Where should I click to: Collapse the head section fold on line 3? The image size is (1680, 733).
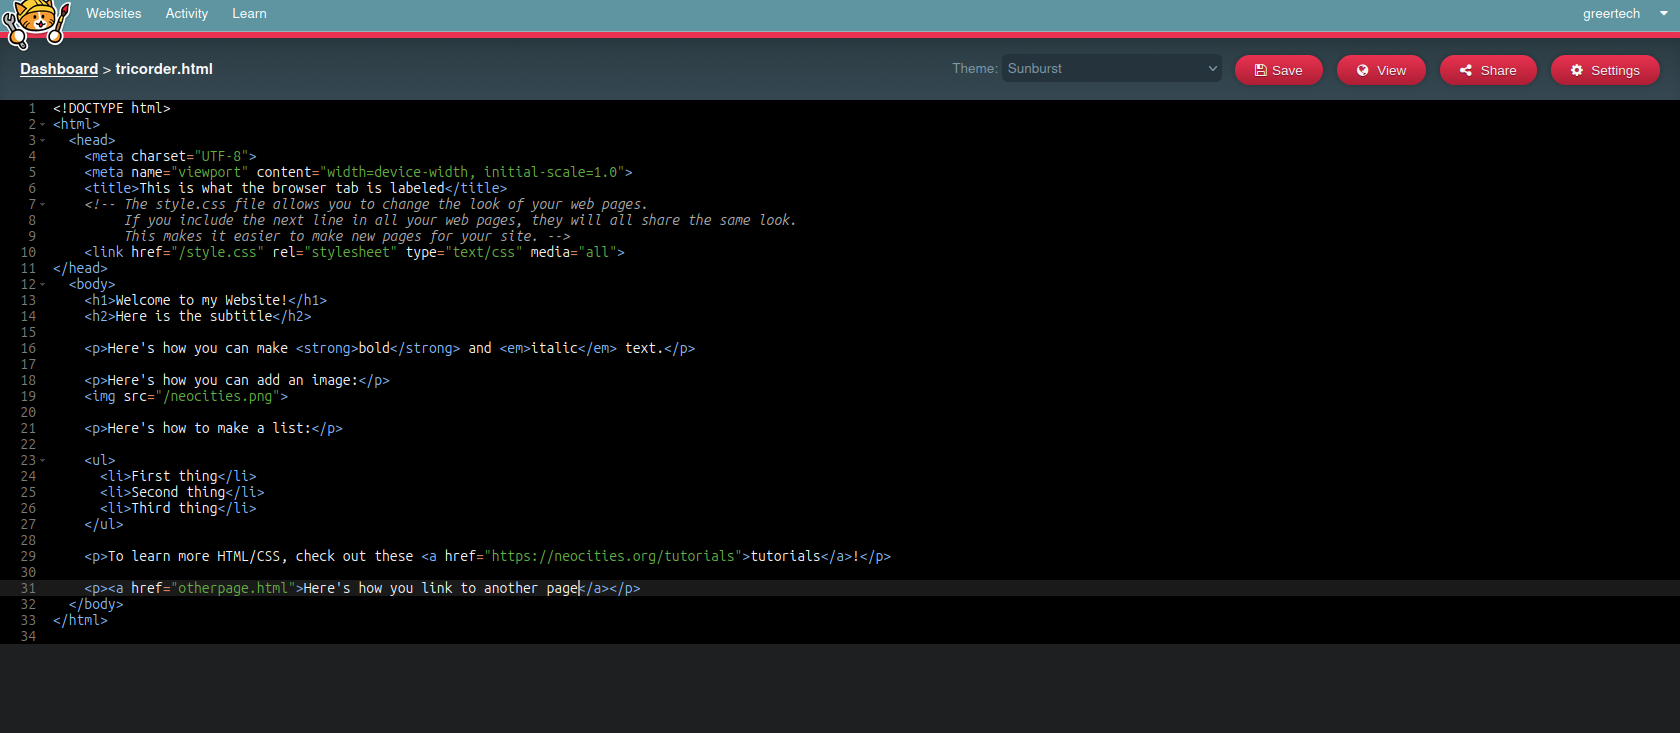[43, 141]
